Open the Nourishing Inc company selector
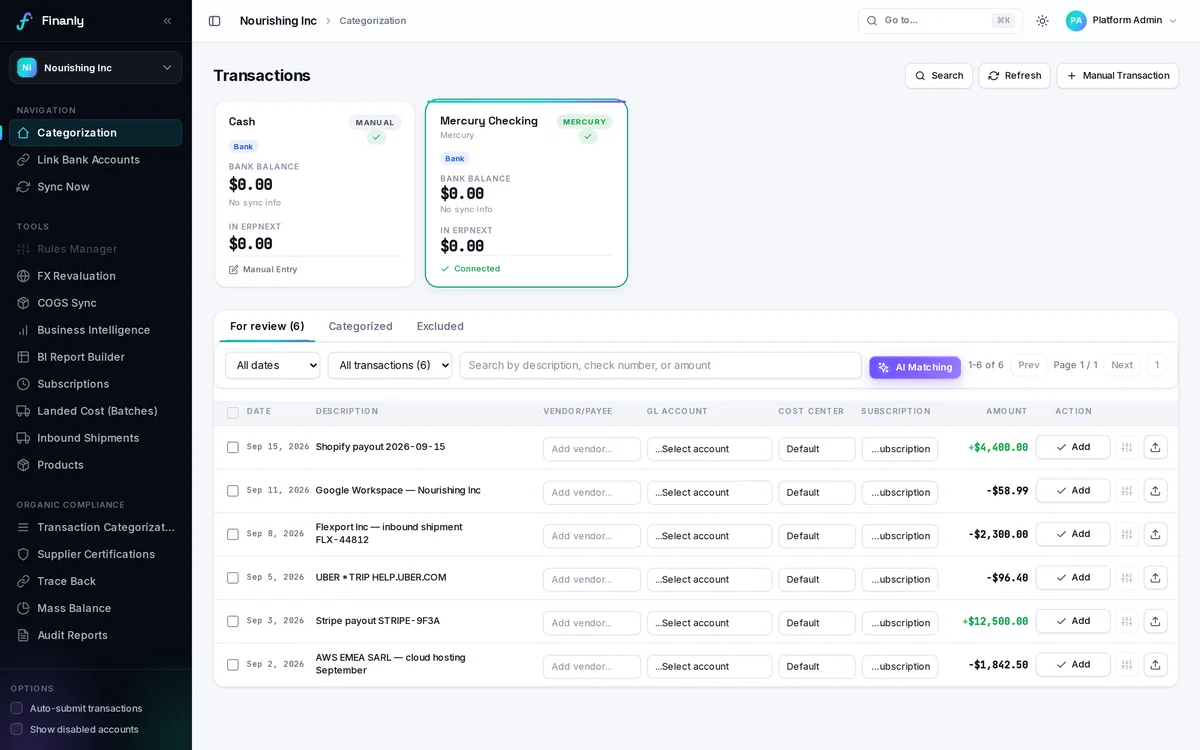 [x=96, y=68]
